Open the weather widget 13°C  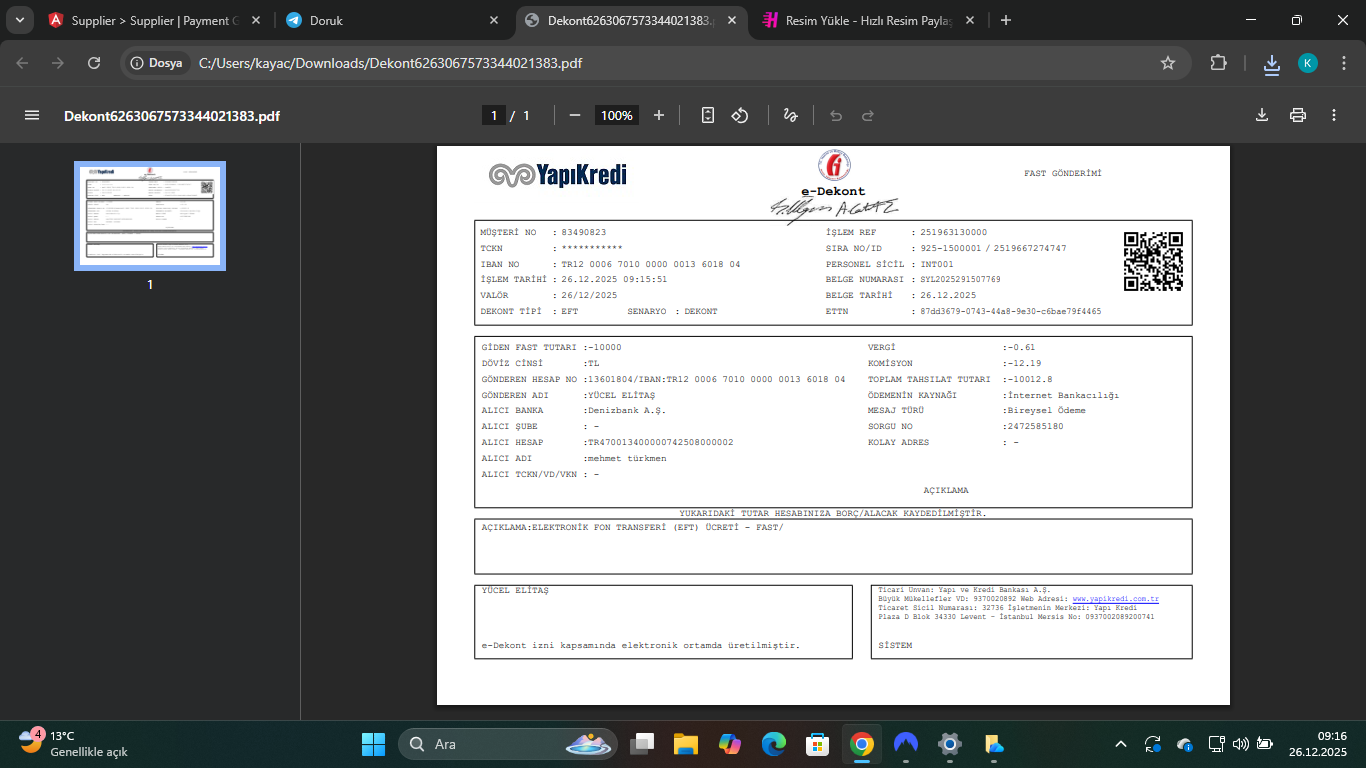coord(75,743)
